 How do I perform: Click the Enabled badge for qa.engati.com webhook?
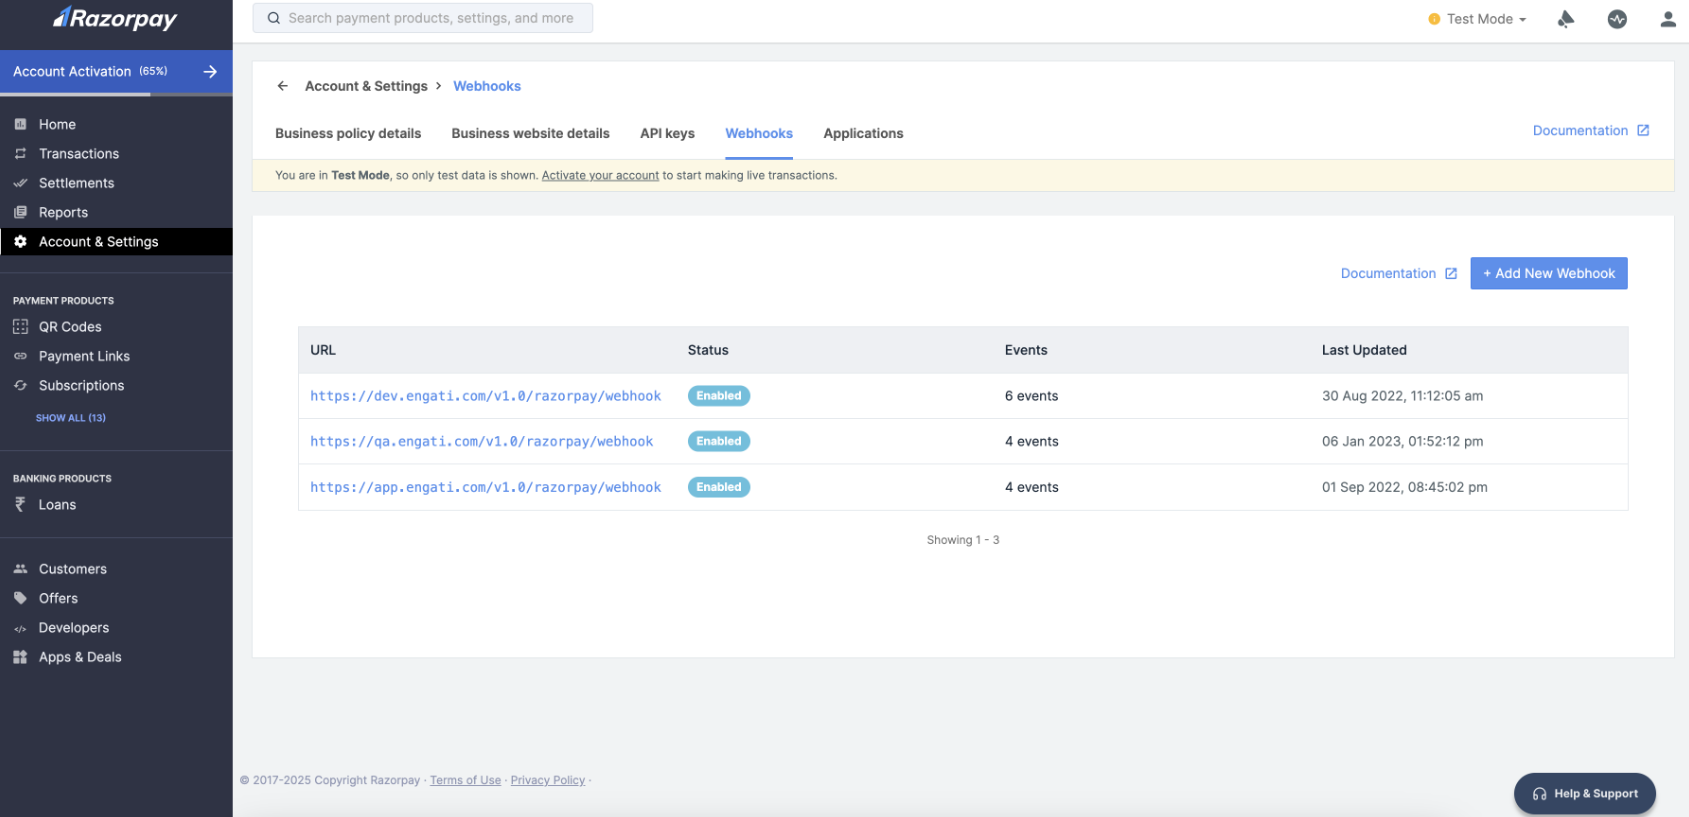coord(718,441)
